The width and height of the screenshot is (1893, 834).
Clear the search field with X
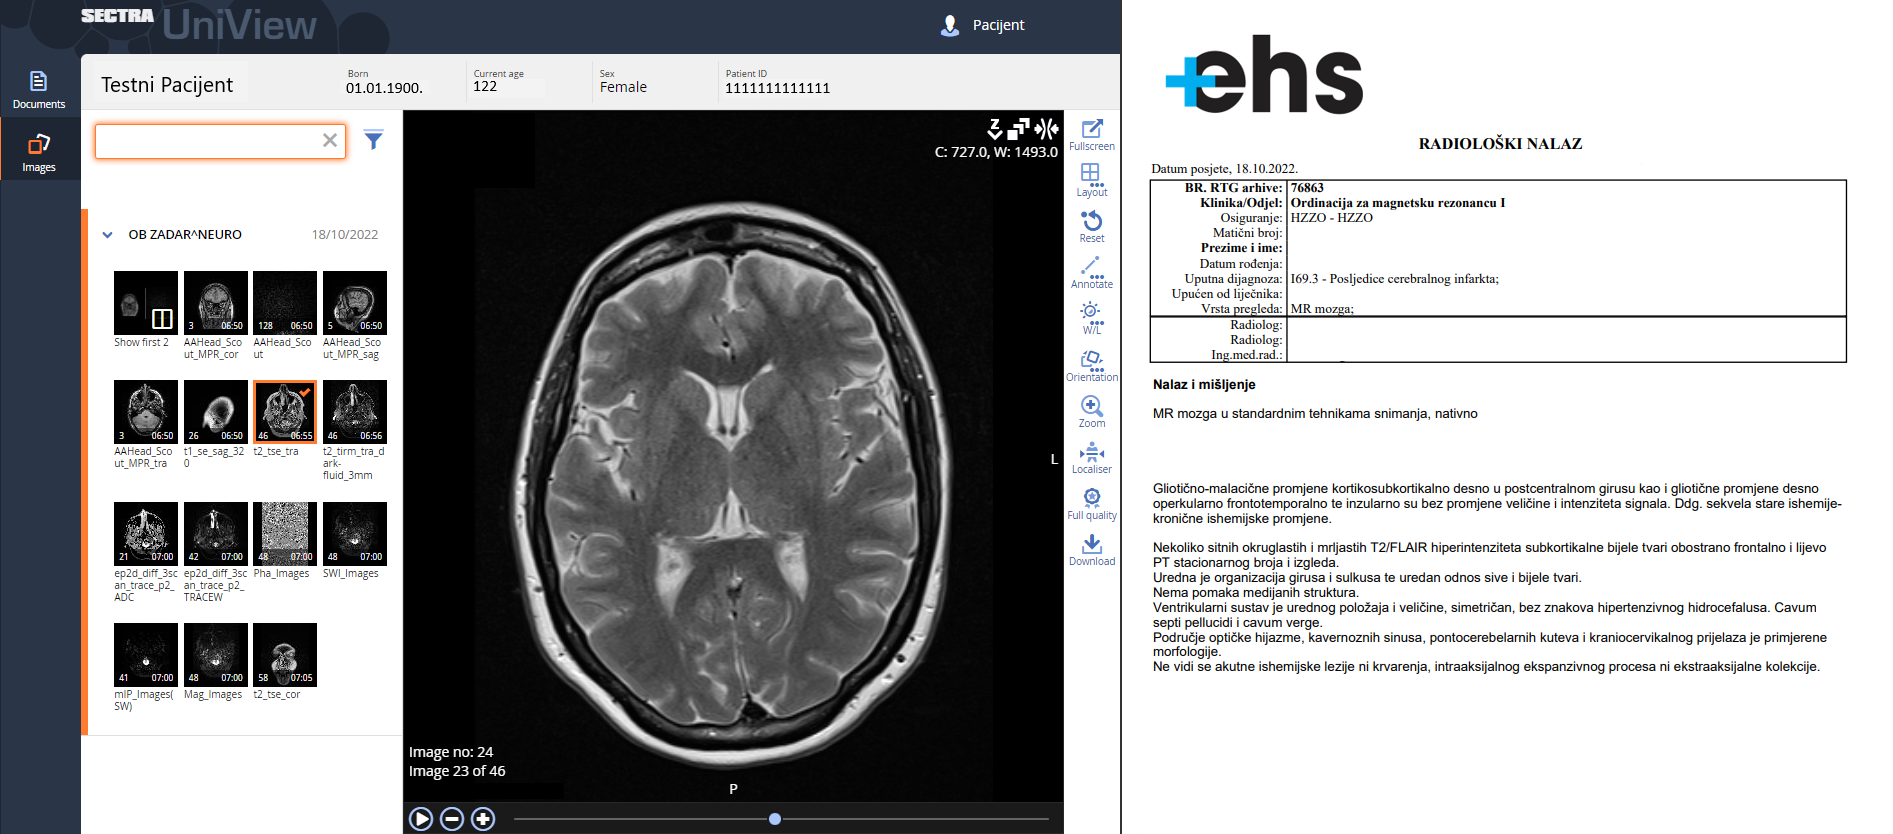pyautogui.click(x=329, y=141)
